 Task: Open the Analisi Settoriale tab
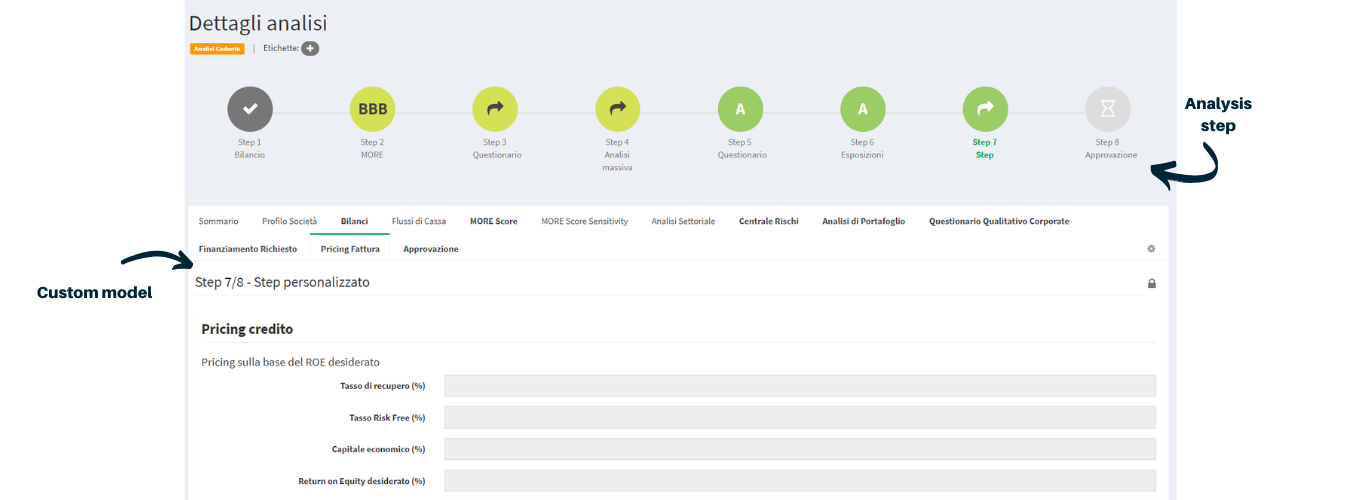683,221
